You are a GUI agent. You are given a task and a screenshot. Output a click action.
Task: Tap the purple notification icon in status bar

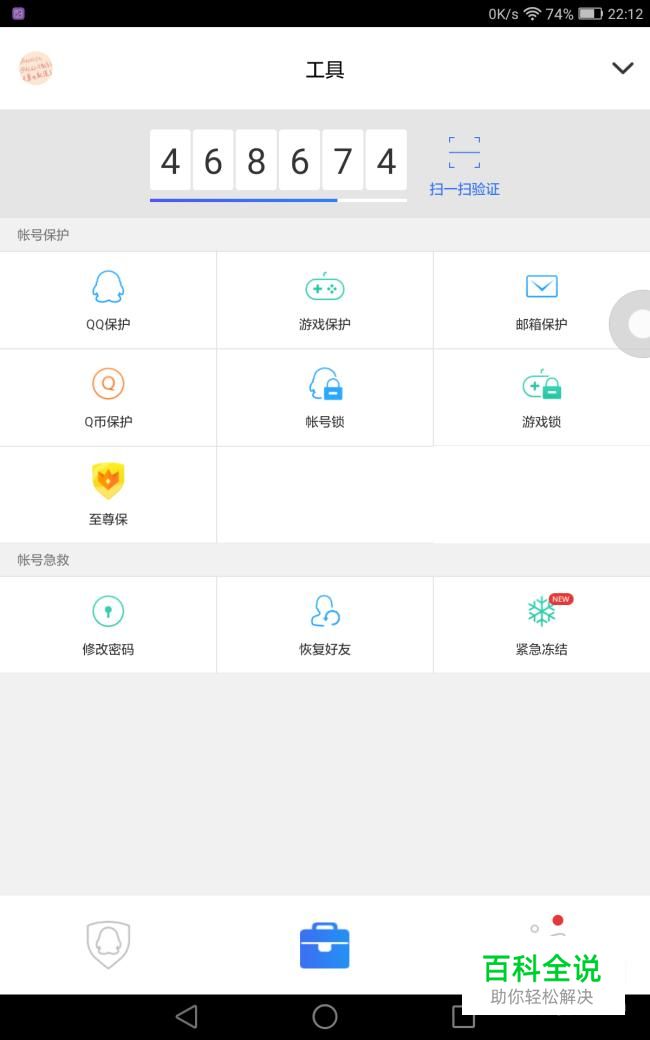[19, 13]
